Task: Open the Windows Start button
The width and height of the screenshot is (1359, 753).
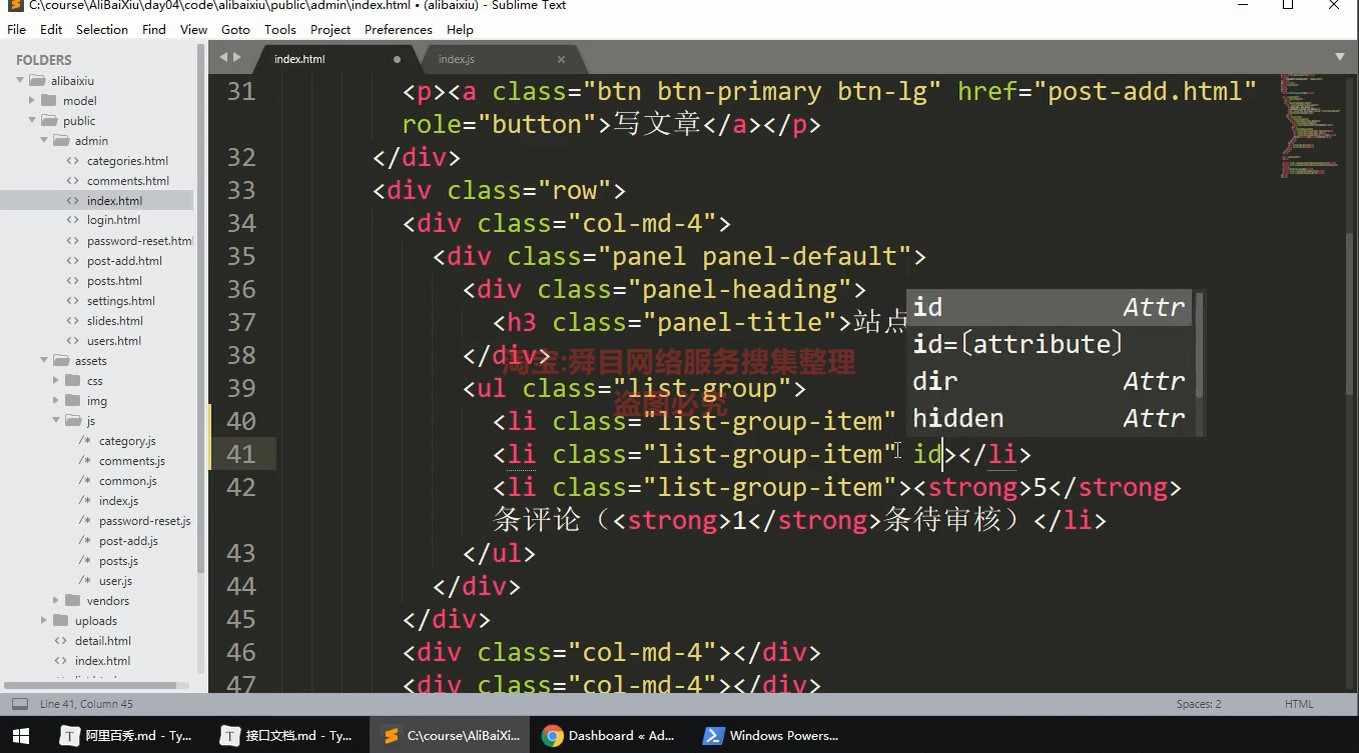Action: pos(22,736)
